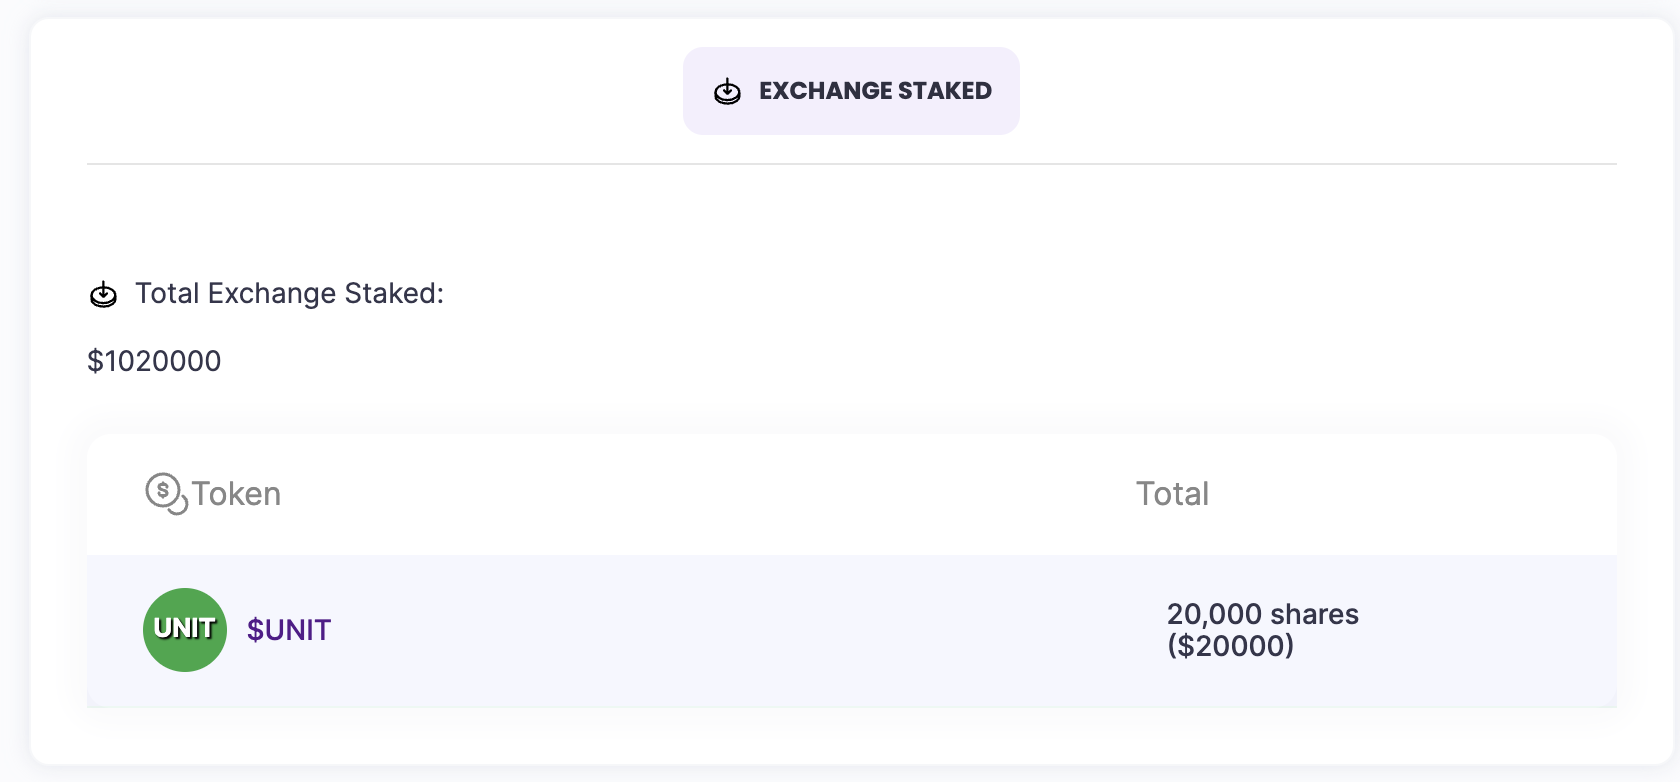
Task: Click the white UNIT text inside green circle
Action: (x=185, y=628)
